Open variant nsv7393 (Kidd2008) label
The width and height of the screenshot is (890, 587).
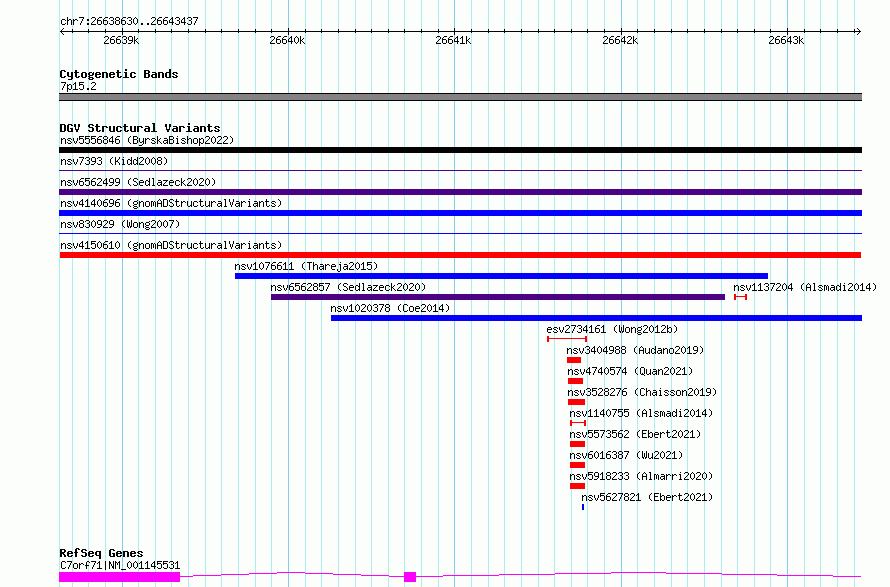pos(114,161)
